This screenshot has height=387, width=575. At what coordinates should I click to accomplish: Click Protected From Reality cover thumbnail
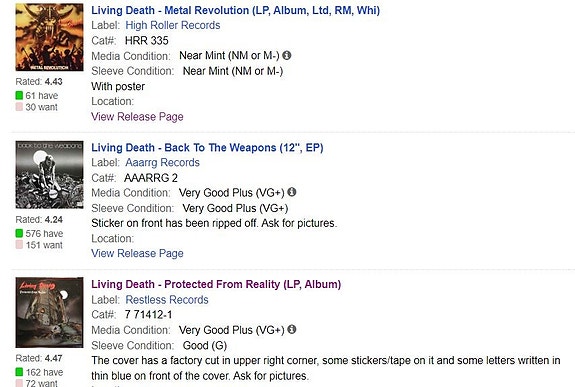point(50,313)
